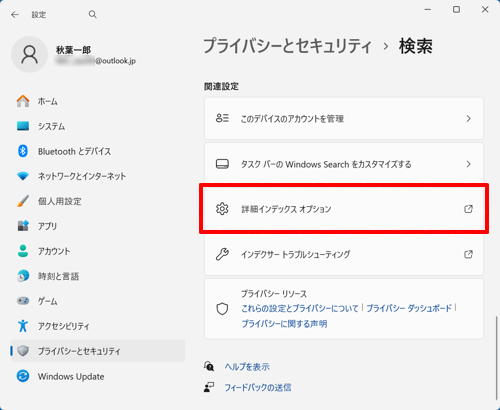Image resolution: width=500 pixels, height=410 pixels.
Task: Select Windows Update in sidebar
Action: pos(98,376)
